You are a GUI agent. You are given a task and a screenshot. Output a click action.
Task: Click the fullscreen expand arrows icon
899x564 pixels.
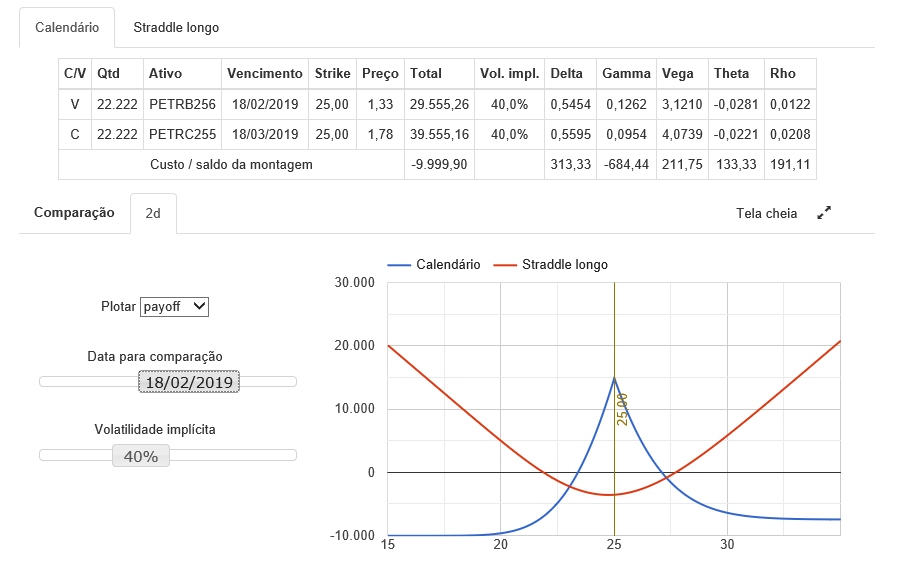[x=824, y=213]
